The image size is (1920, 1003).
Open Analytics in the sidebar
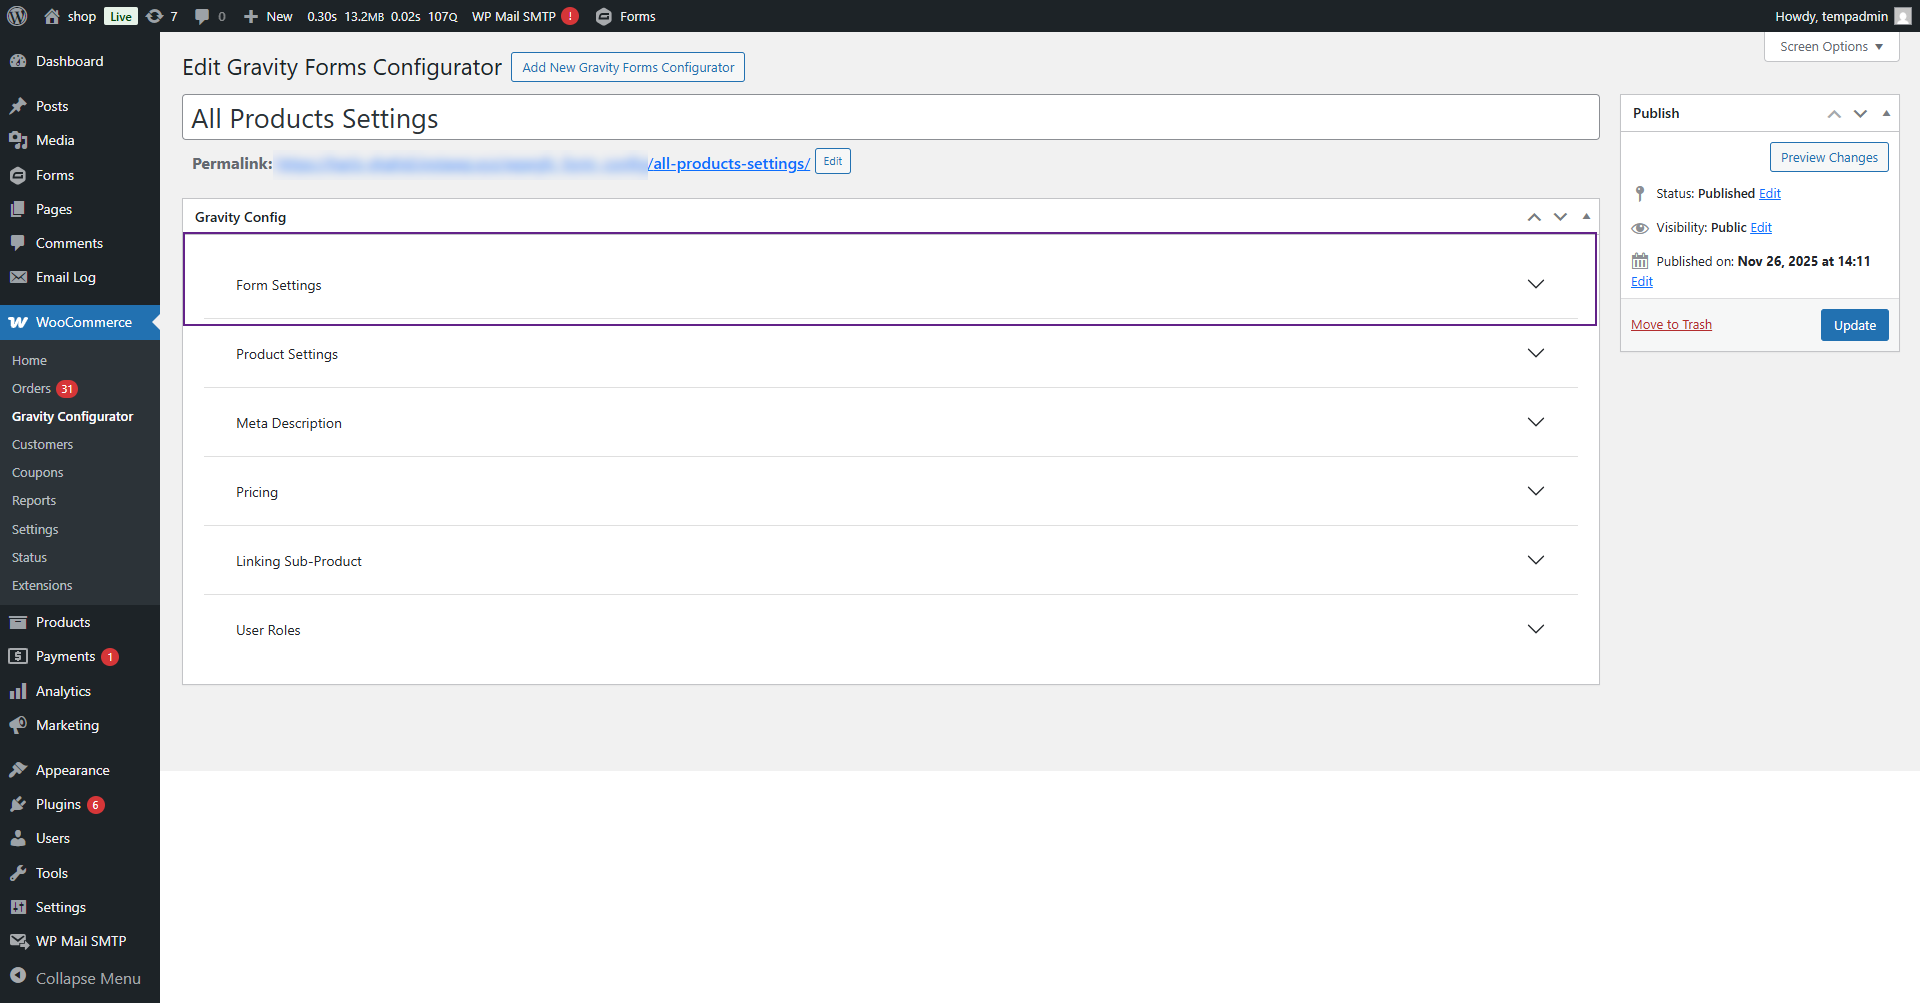click(x=62, y=690)
